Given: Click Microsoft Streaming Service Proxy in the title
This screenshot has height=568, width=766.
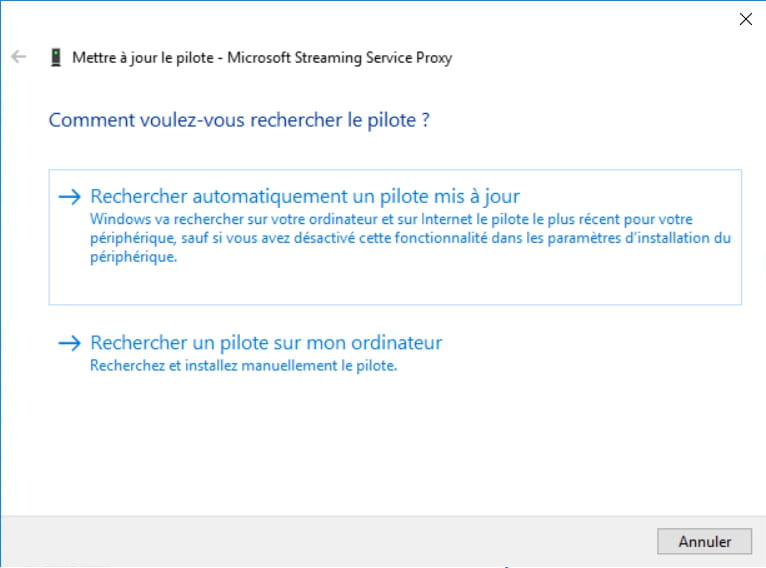Looking at the screenshot, I should (x=340, y=58).
